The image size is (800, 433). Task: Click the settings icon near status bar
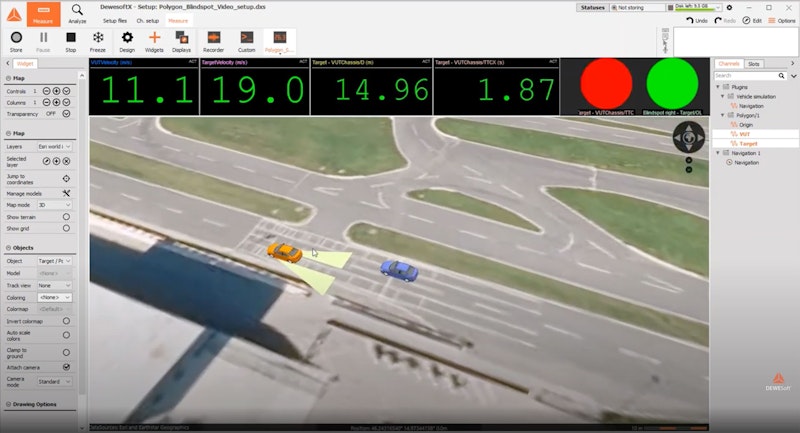click(x=730, y=8)
